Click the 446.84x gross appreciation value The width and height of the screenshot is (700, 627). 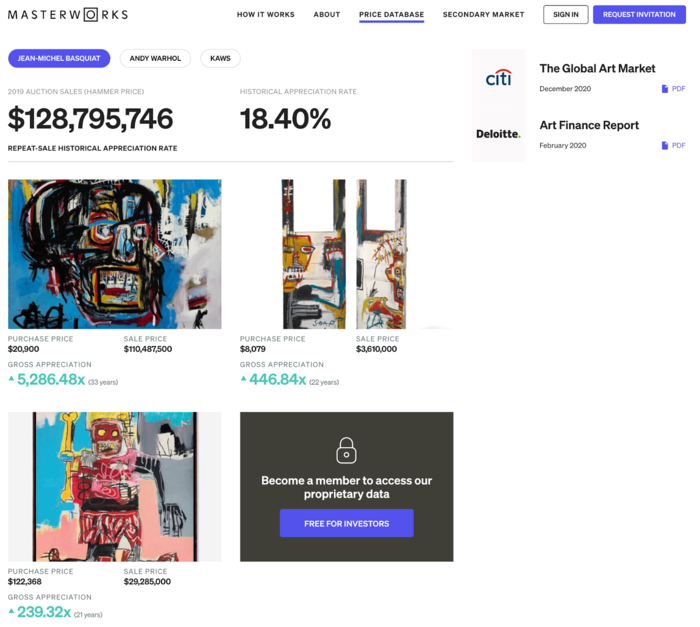pos(278,380)
